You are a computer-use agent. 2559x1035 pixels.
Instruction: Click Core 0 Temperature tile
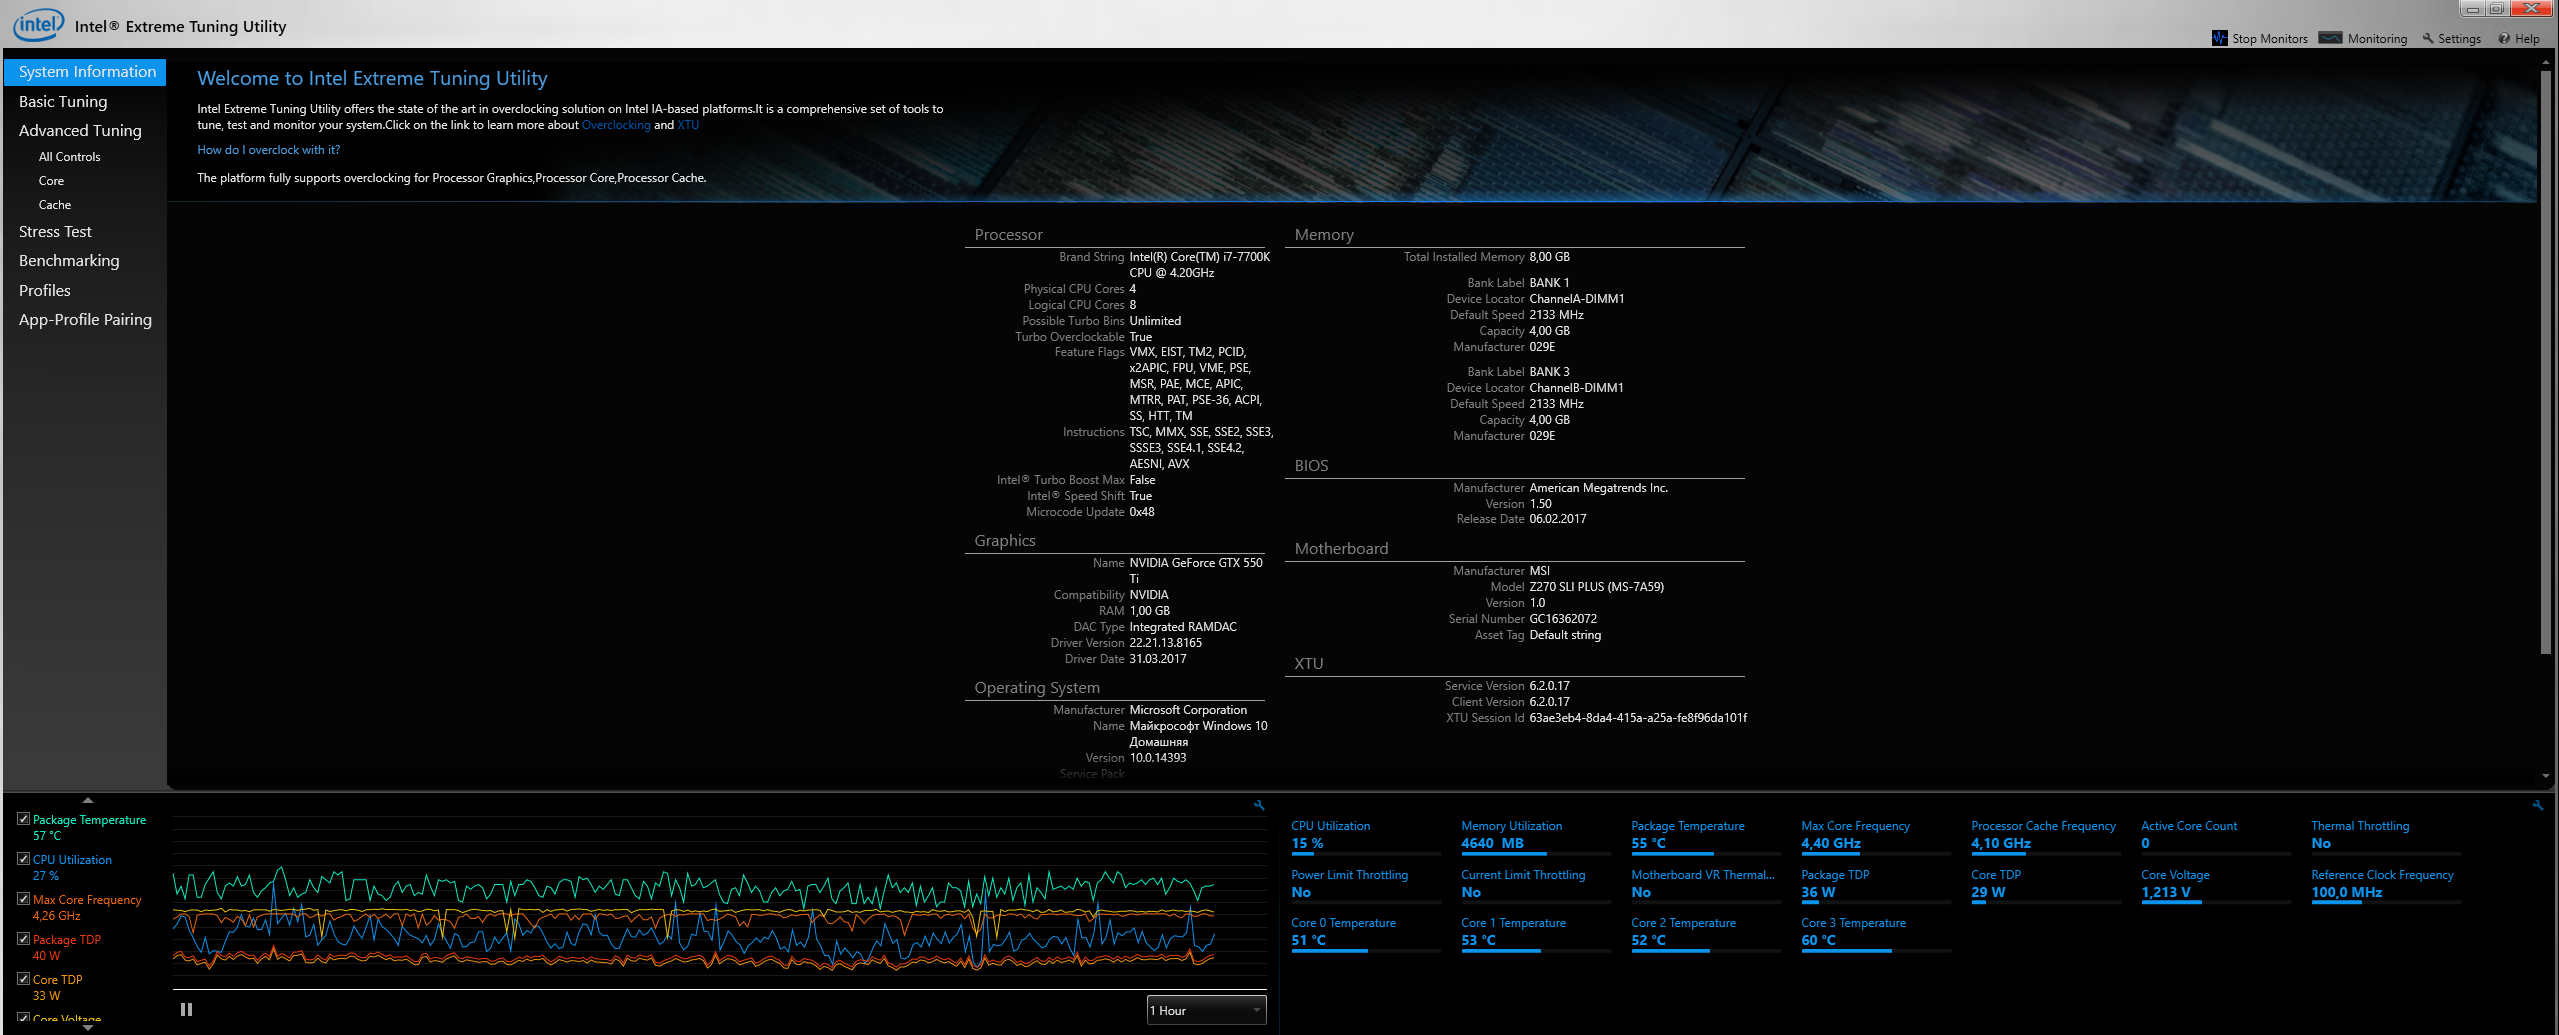point(1366,933)
